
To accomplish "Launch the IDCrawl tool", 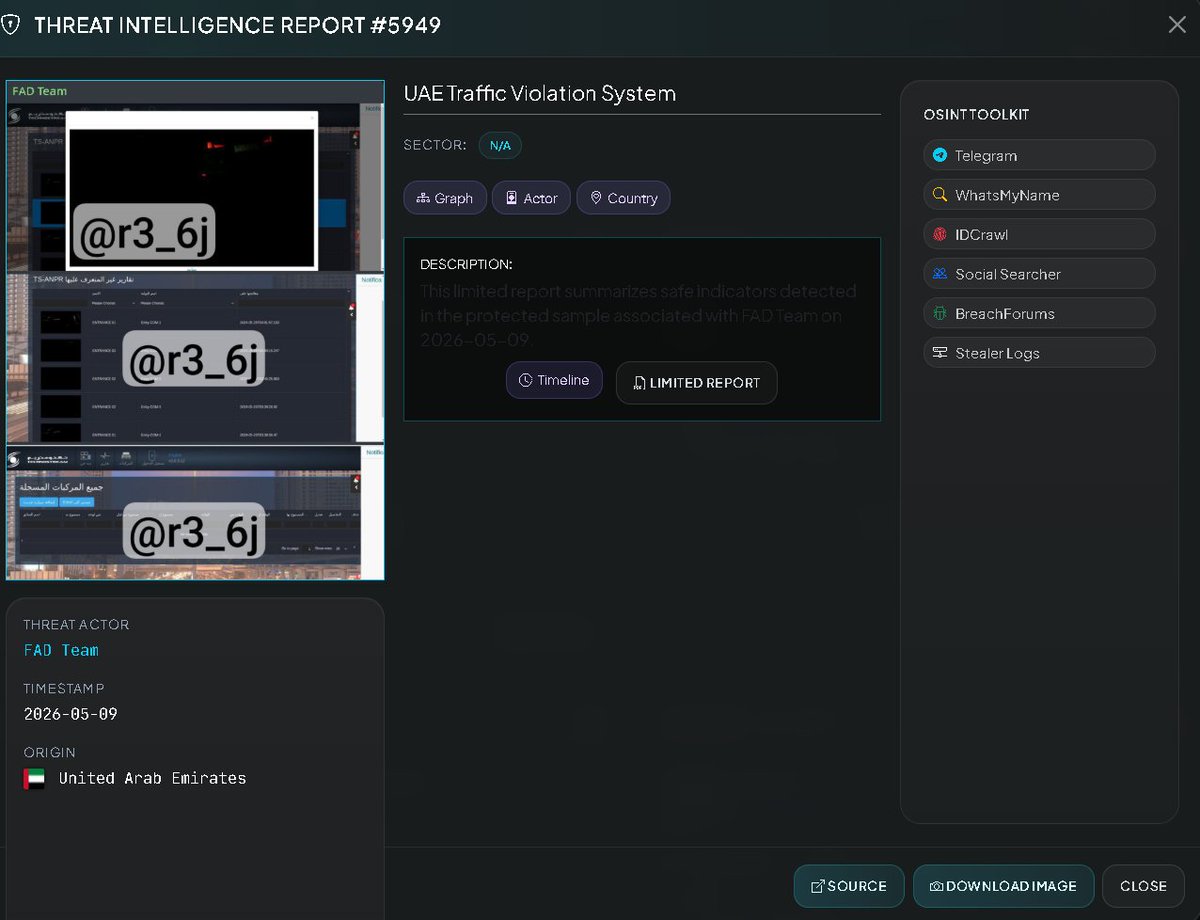I will tap(1039, 234).
